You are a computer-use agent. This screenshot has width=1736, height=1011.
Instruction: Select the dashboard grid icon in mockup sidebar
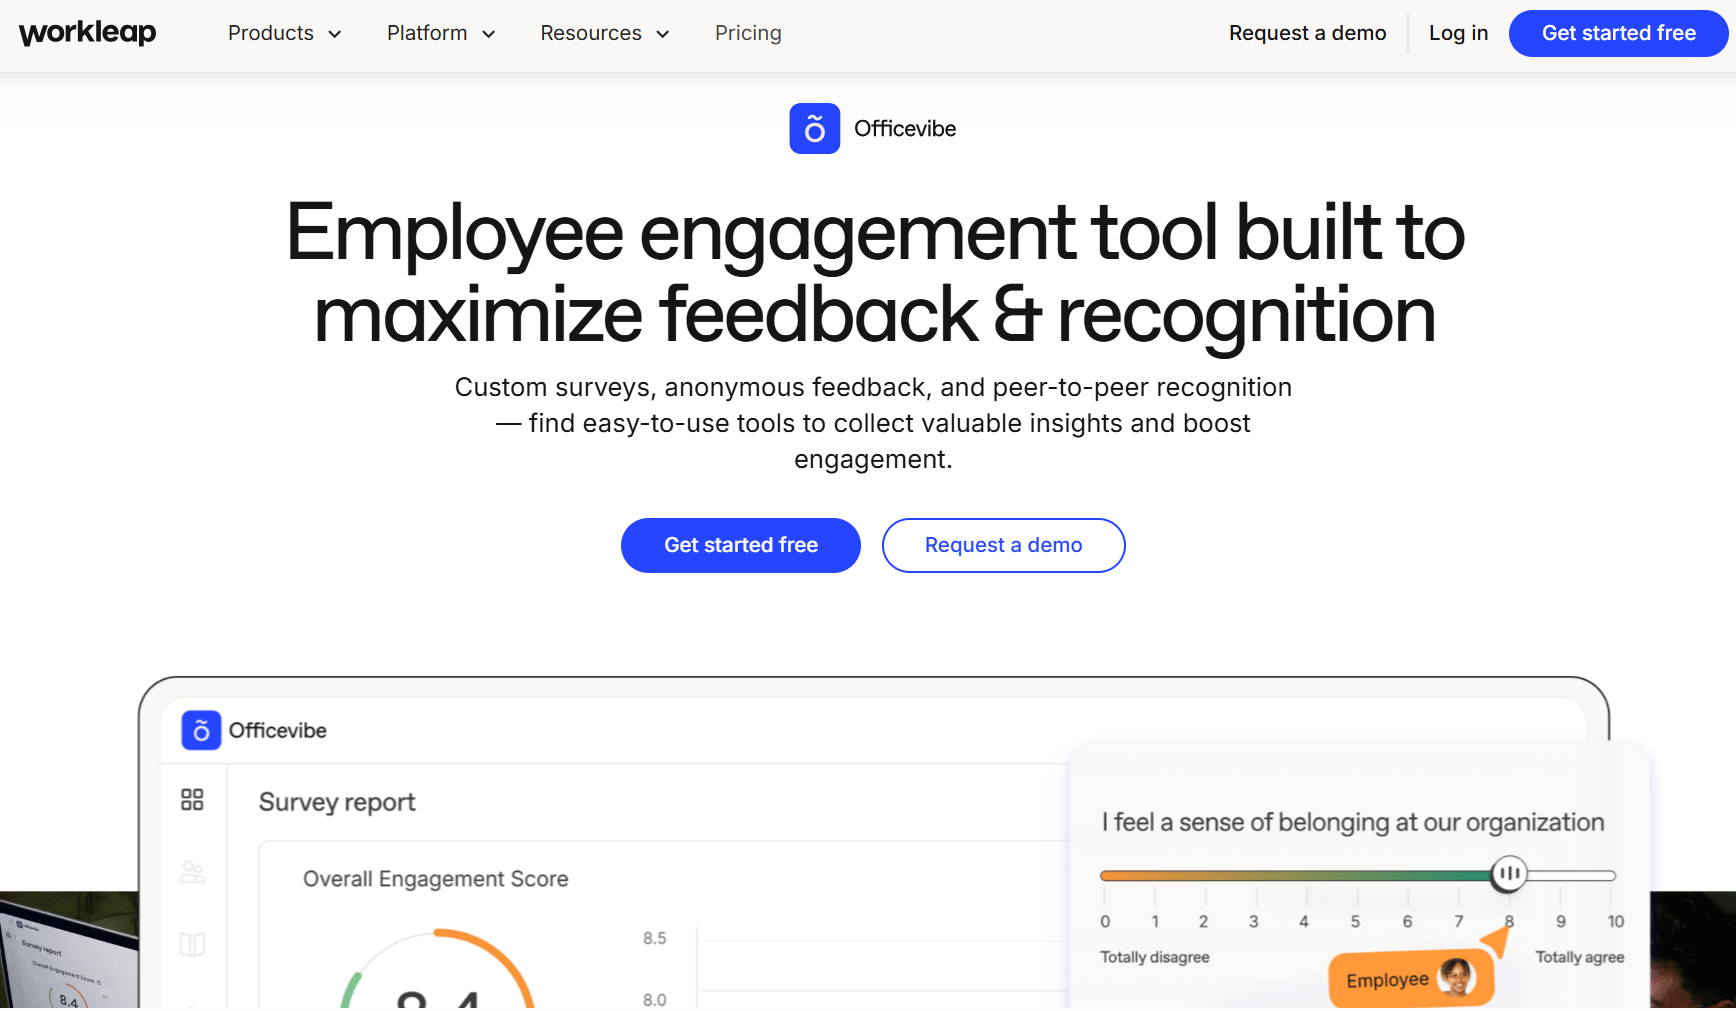coord(192,799)
